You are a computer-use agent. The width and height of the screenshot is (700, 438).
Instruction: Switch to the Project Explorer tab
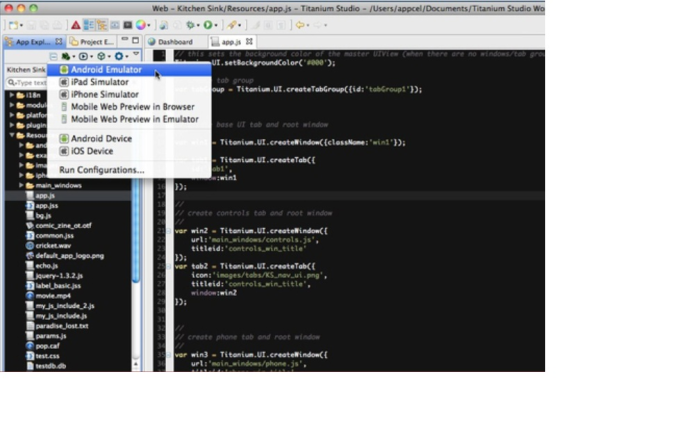(92, 42)
